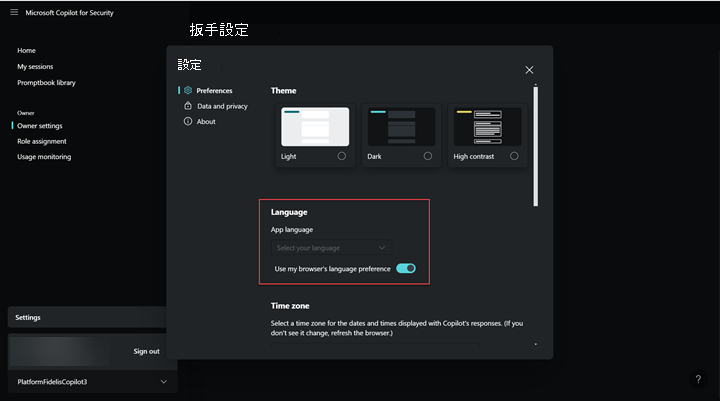Image resolution: width=720 pixels, height=401 pixels.
Task: Open Owner settings in sidebar
Action: click(39, 126)
